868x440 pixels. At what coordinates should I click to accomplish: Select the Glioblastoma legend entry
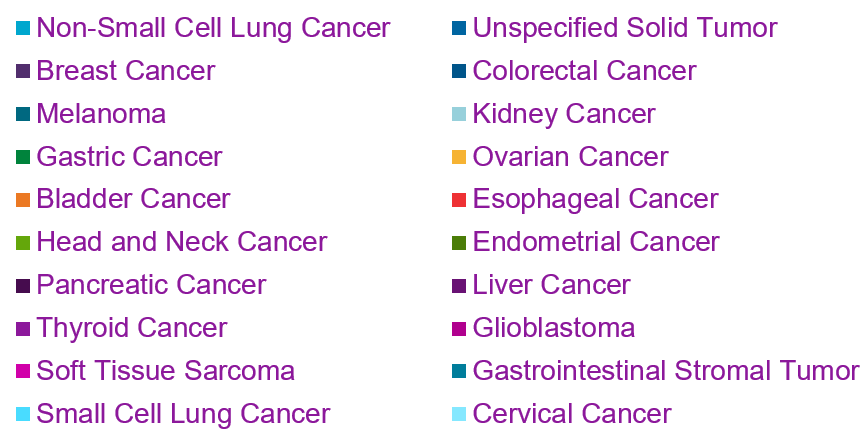[554, 328]
